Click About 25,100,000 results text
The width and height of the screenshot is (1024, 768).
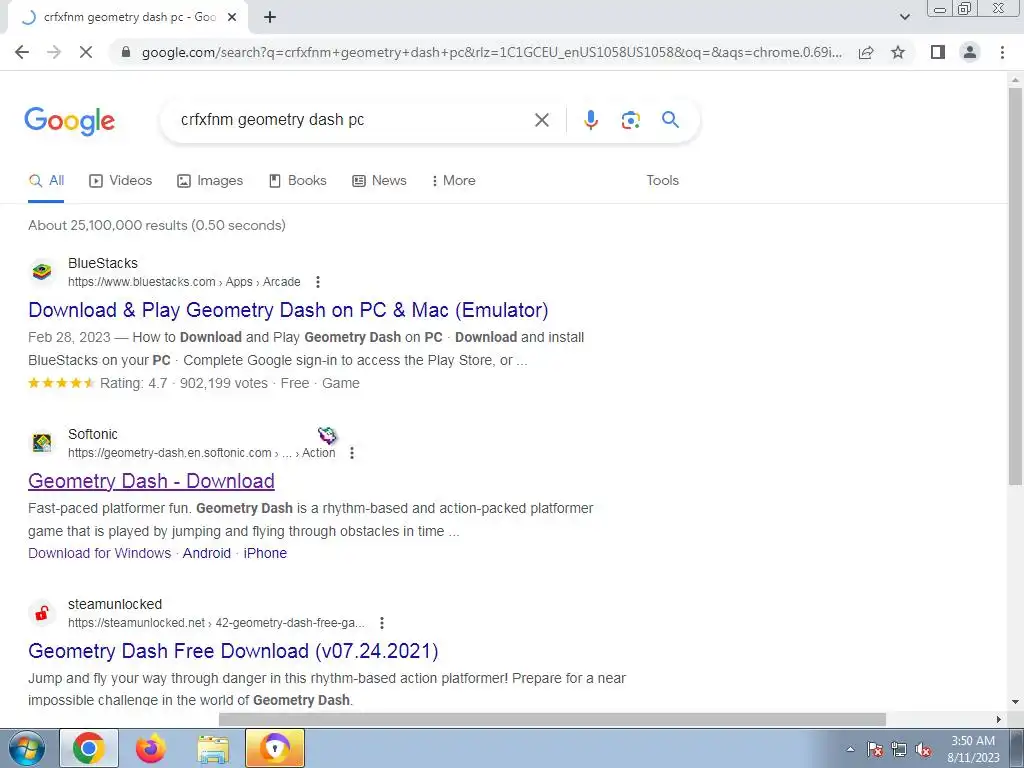click(157, 225)
